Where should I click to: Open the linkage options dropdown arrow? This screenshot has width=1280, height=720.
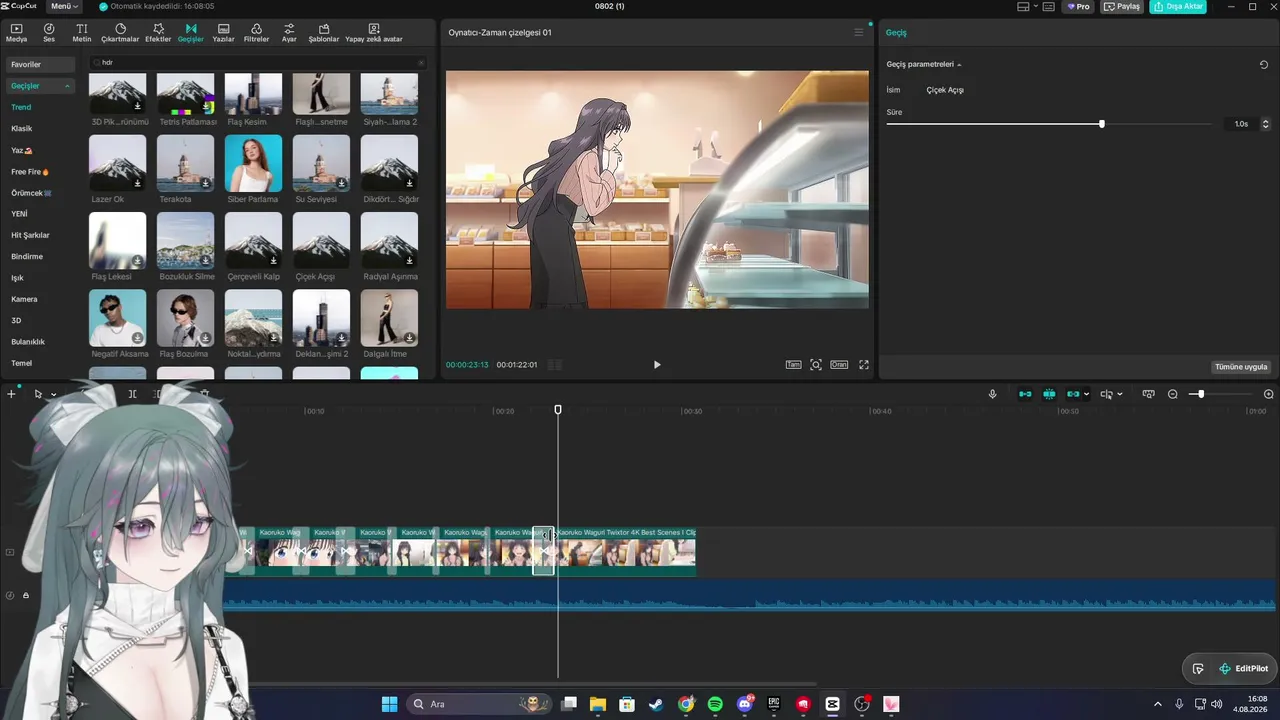click(x=1087, y=394)
